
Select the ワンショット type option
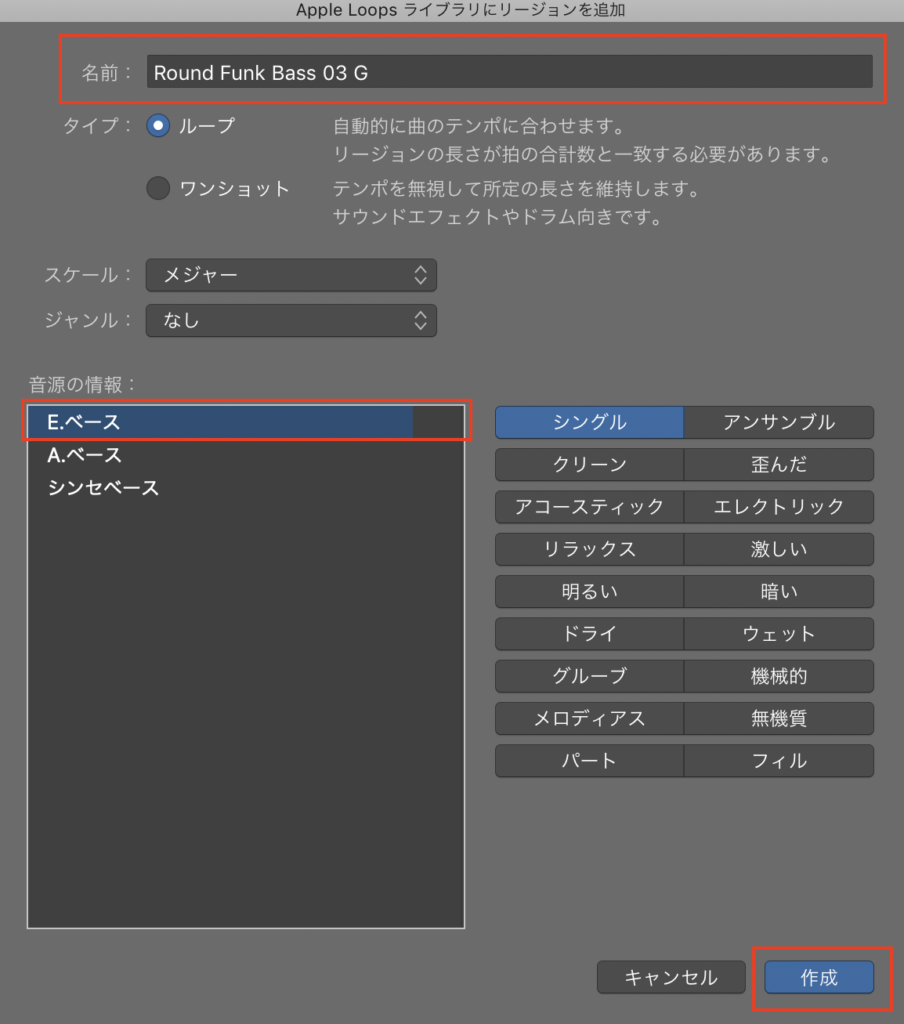tap(158, 187)
